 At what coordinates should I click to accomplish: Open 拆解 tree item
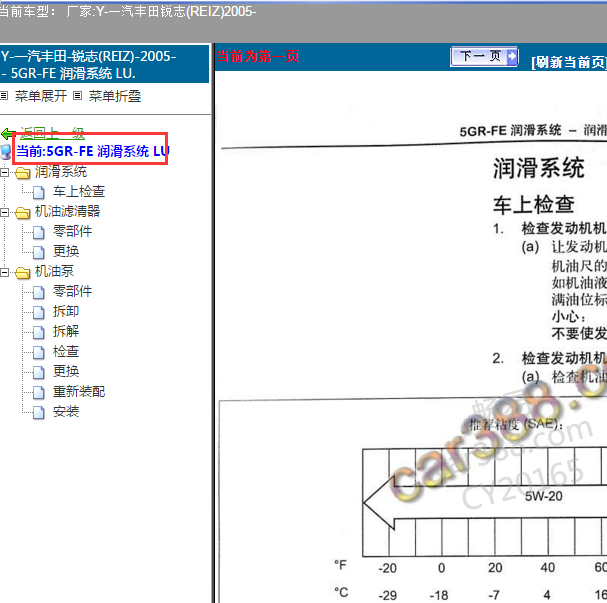click(66, 331)
